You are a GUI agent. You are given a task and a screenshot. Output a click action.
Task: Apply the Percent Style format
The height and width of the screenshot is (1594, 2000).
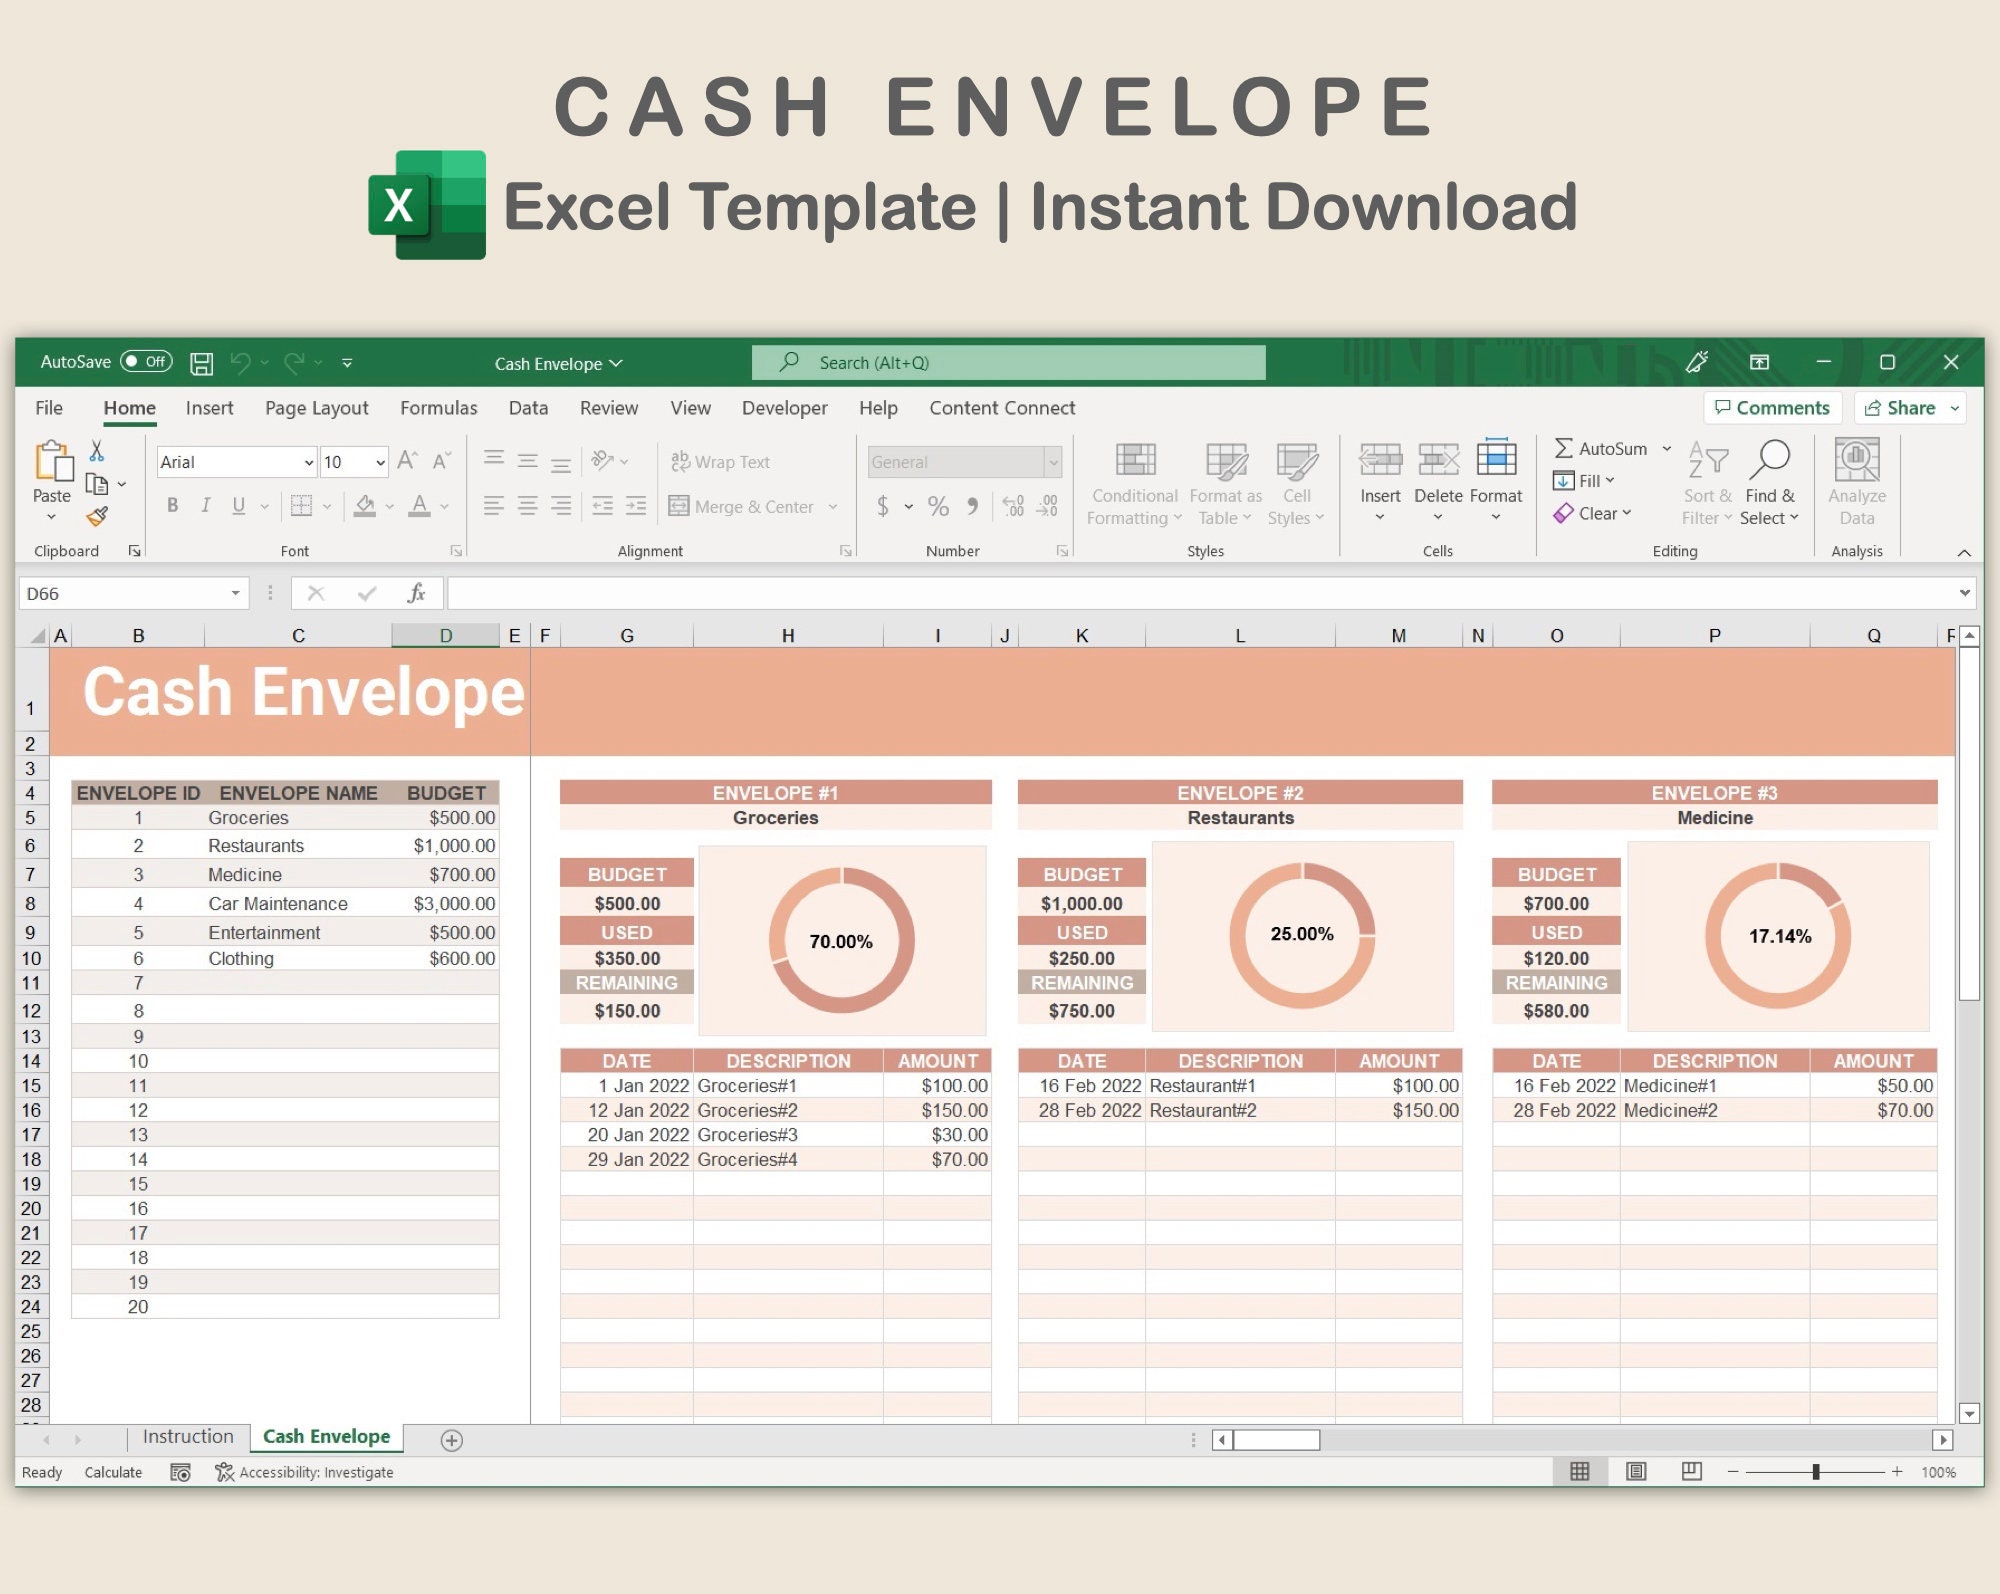(938, 506)
